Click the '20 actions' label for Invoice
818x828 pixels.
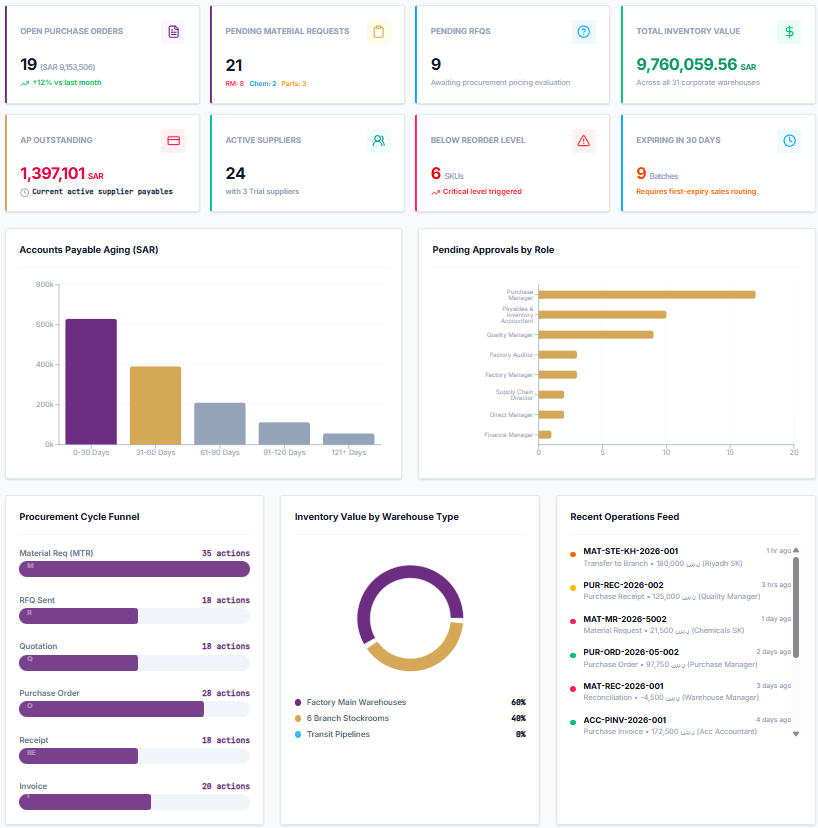(226, 786)
